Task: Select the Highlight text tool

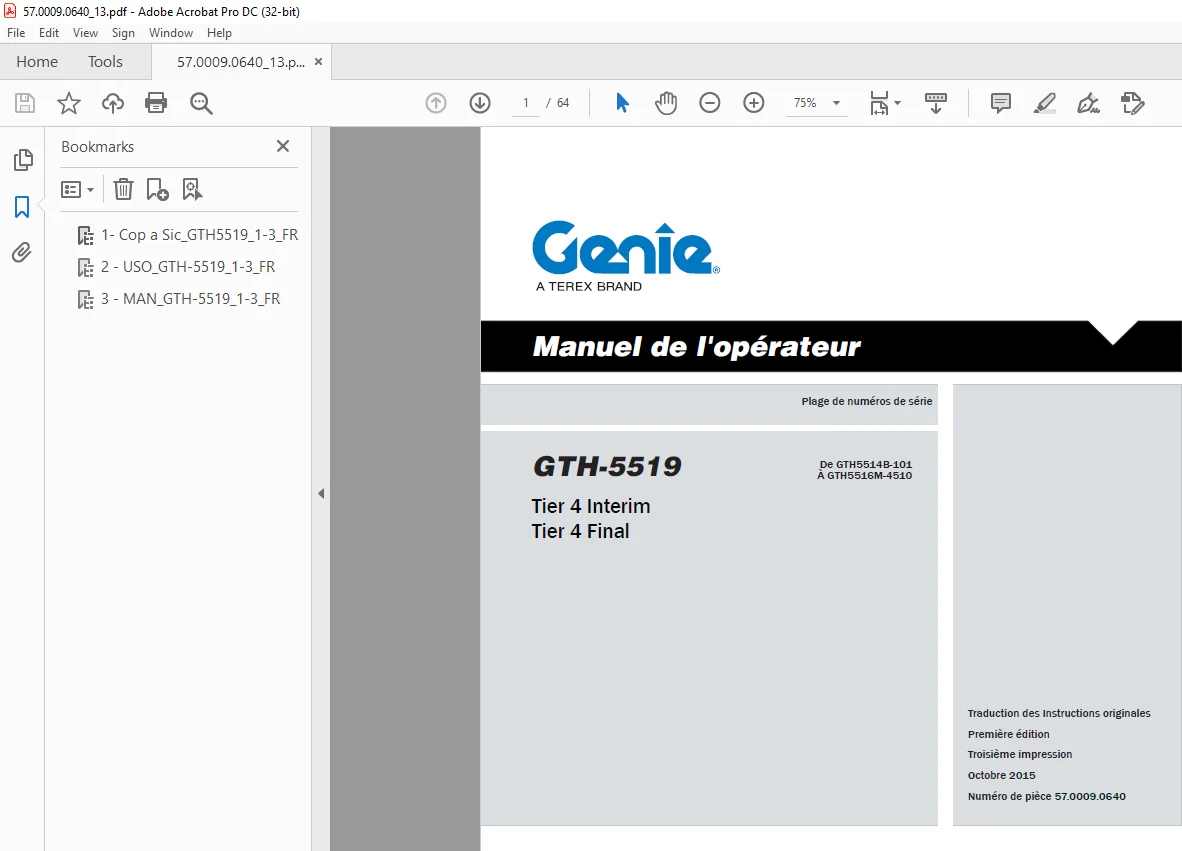Action: click(1045, 103)
